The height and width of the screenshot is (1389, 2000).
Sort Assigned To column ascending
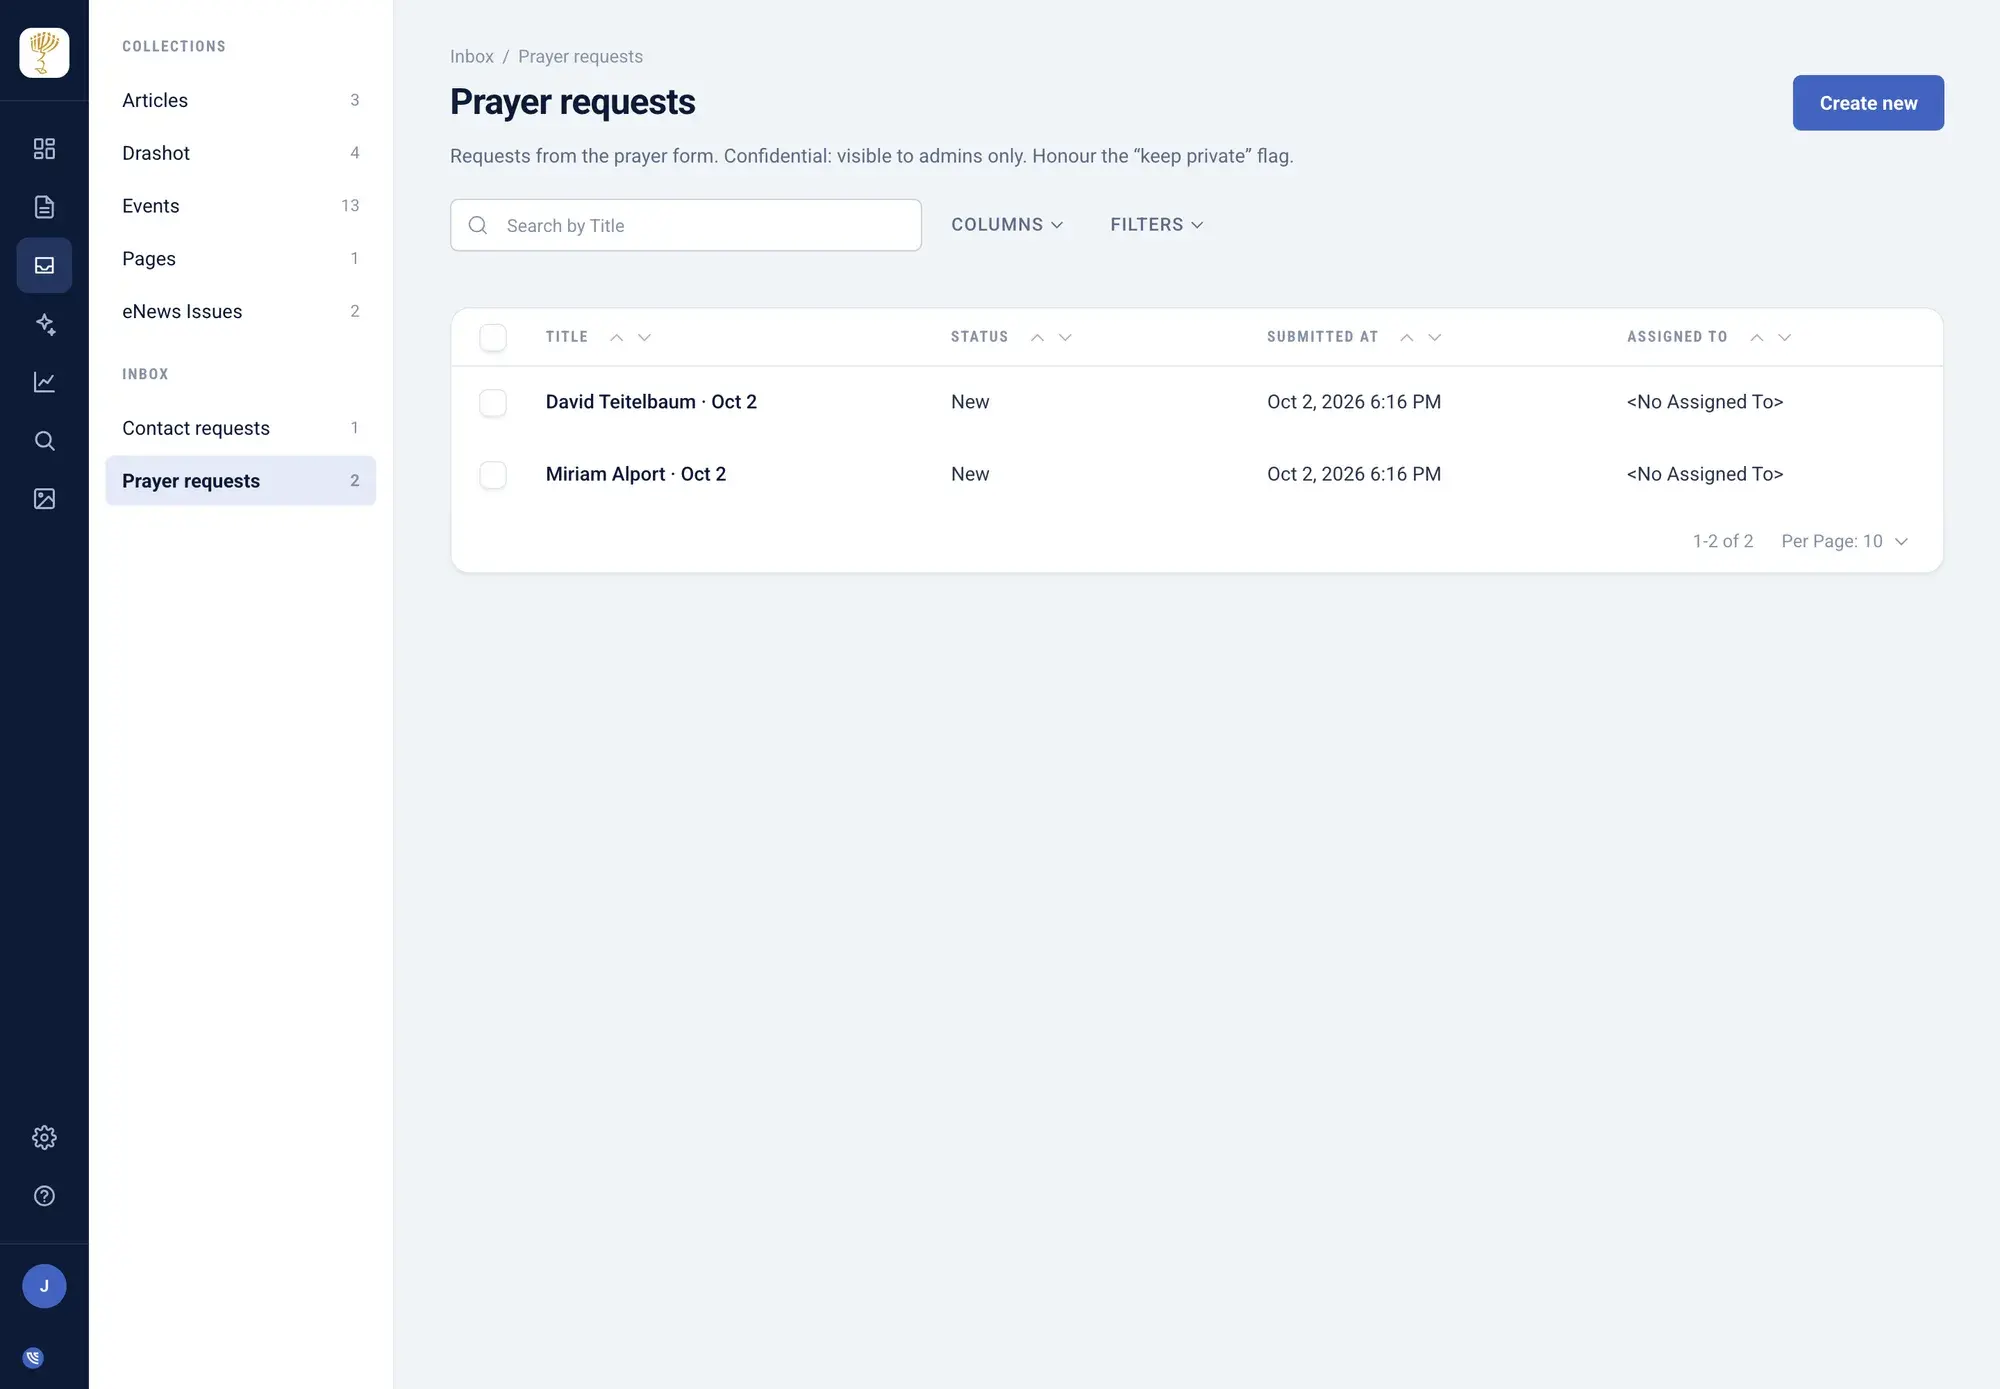(x=1757, y=337)
